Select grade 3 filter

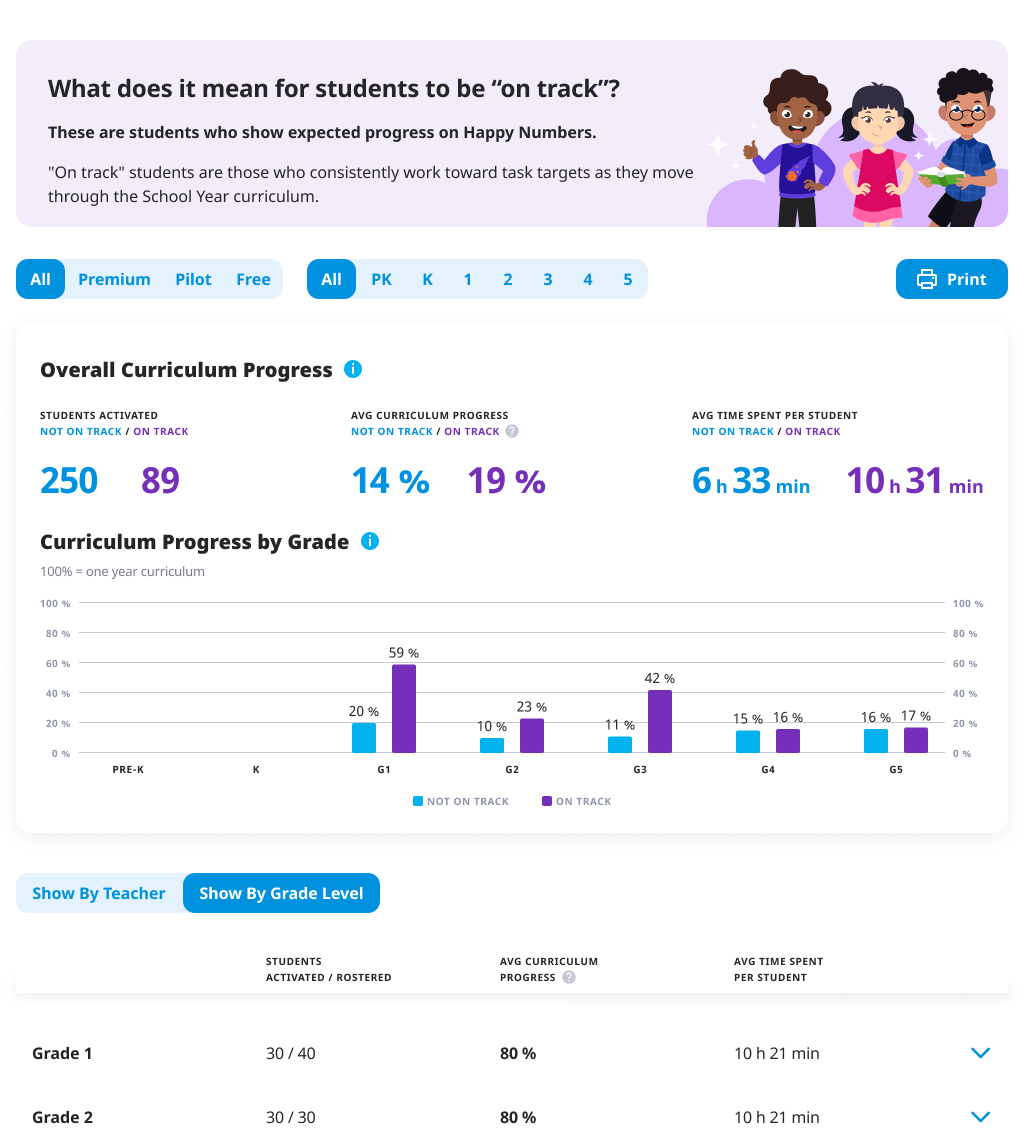click(x=548, y=279)
